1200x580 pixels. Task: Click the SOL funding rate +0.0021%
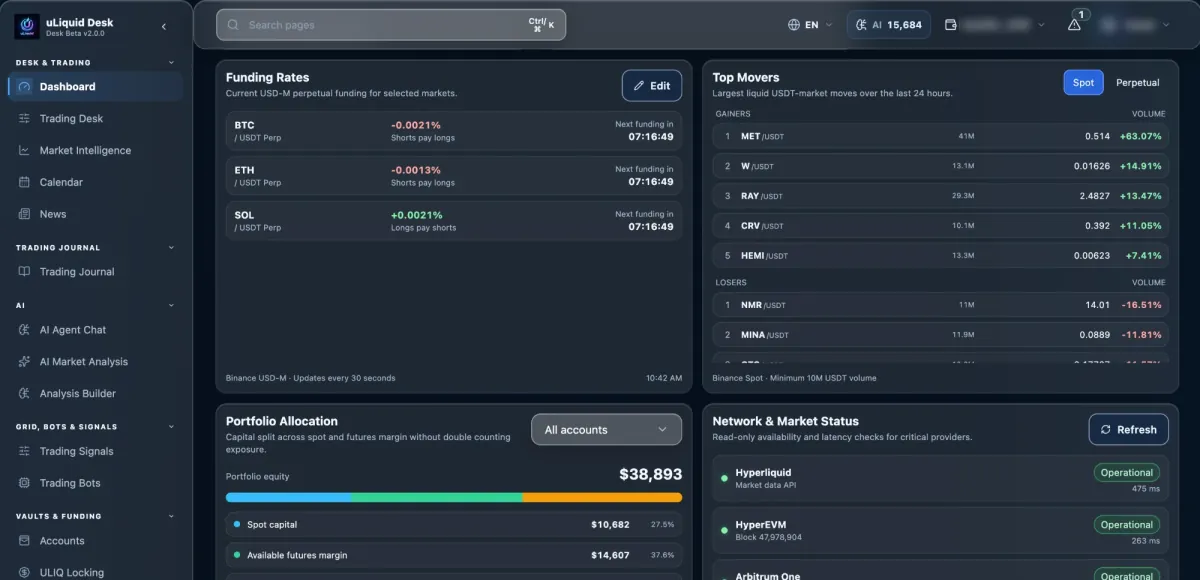point(417,215)
